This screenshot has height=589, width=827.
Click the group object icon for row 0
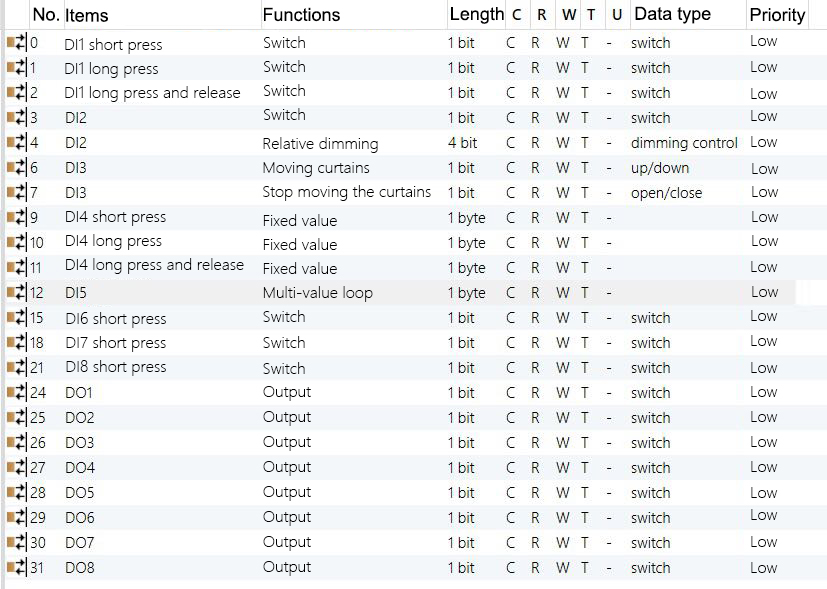(x=17, y=43)
